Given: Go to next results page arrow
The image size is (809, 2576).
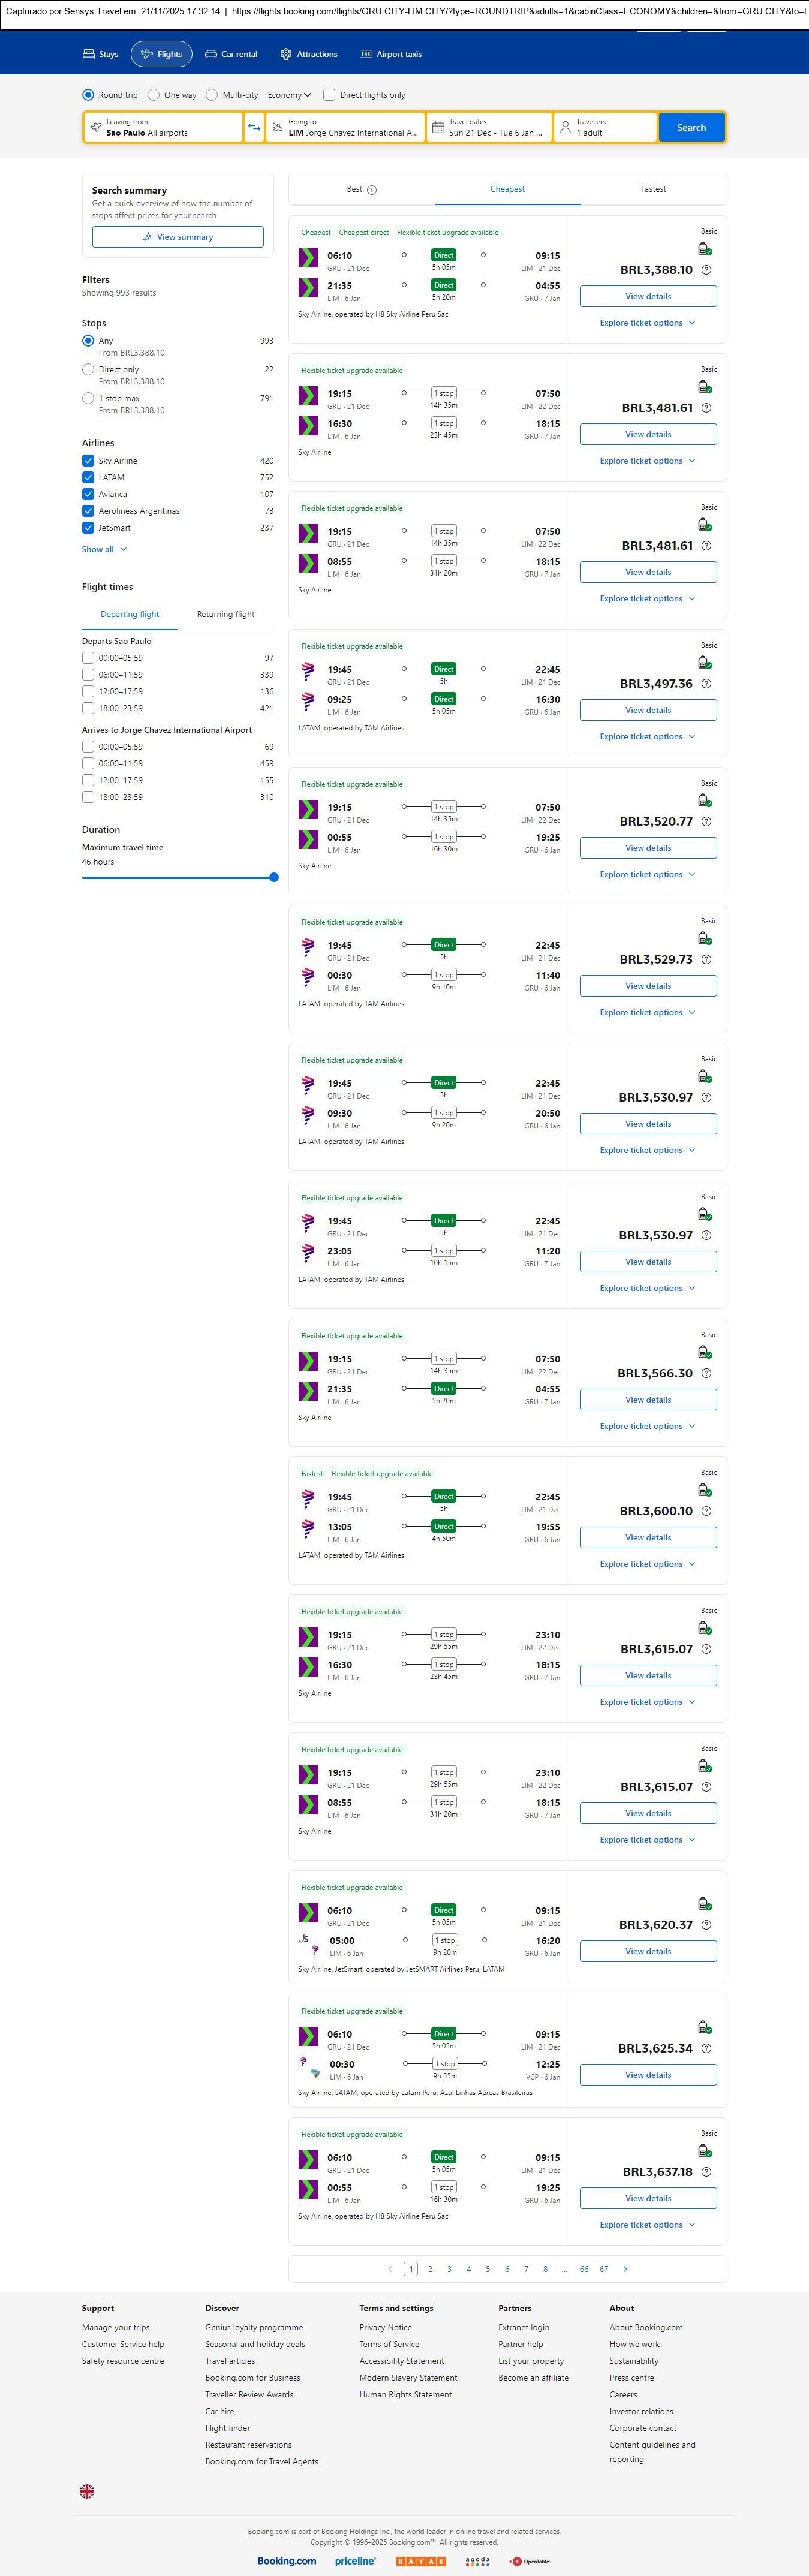Looking at the screenshot, I should coord(625,2269).
